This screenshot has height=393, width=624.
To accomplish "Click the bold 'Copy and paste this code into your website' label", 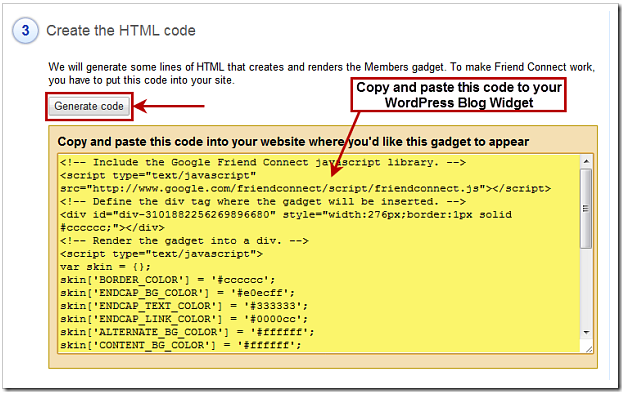I will 293,142.
